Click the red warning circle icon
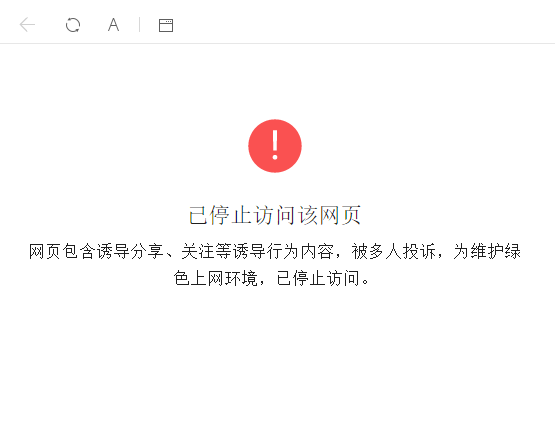This screenshot has width=555, height=447. pyautogui.click(x=275, y=146)
